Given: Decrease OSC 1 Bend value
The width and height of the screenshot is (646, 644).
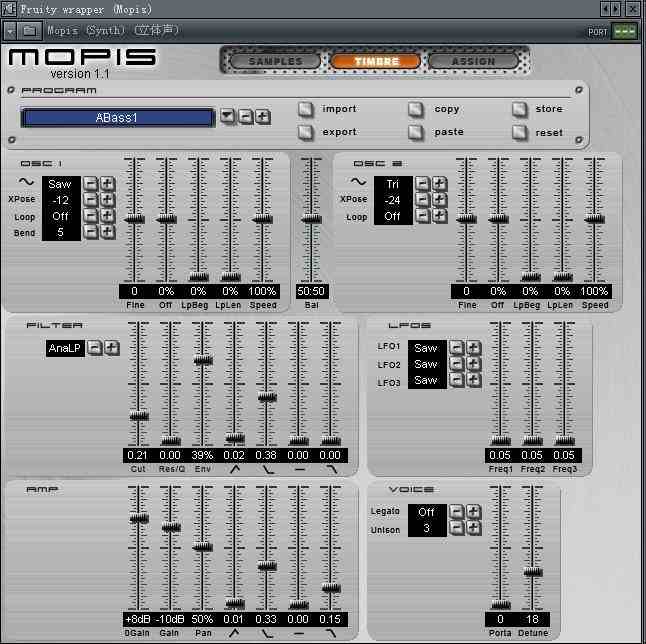Looking at the screenshot, I should click(x=91, y=232).
